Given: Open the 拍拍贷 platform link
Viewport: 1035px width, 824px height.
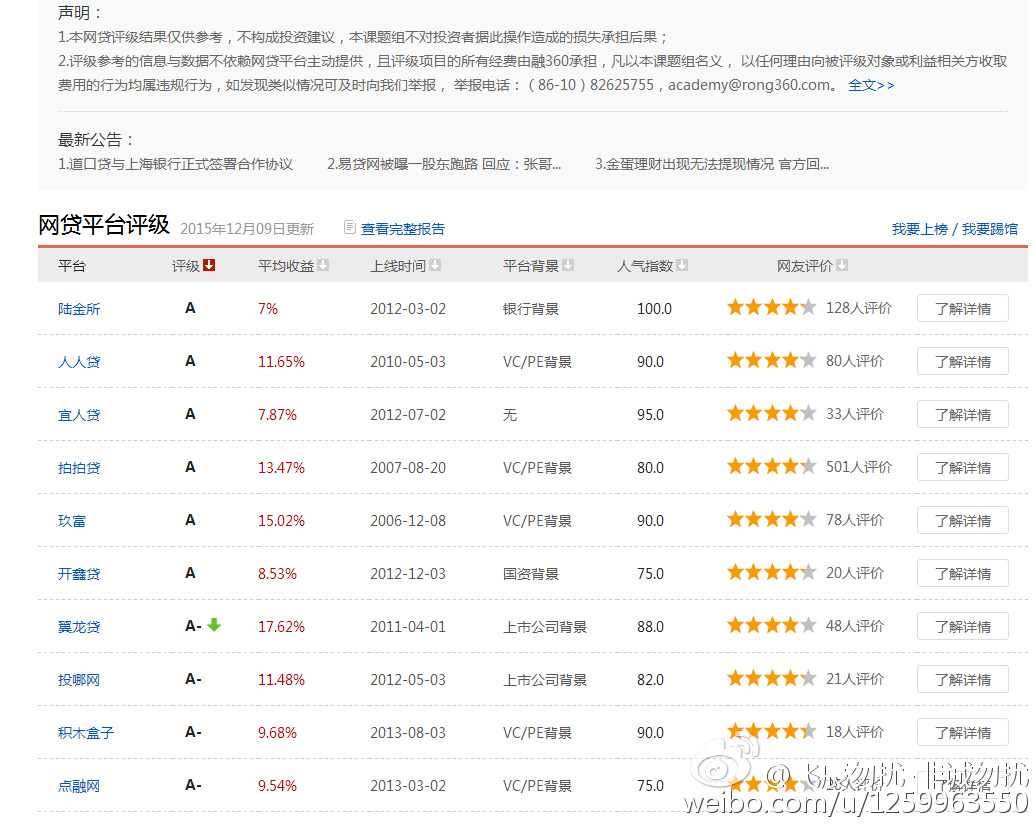Looking at the screenshot, I should pyautogui.click(x=79, y=468).
